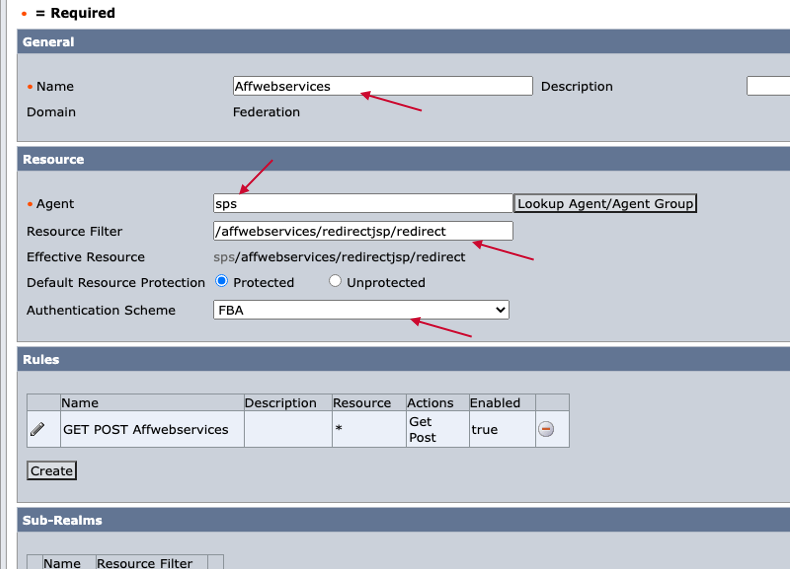Click the Sub-Realms Name column header

(x=61, y=562)
